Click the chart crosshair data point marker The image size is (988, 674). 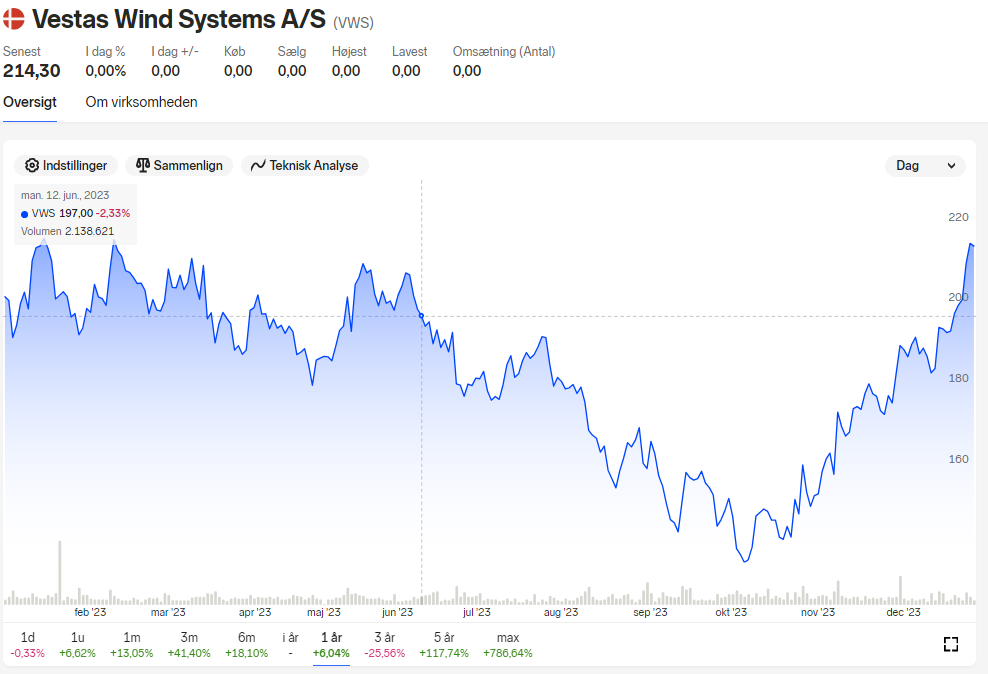pos(422,316)
